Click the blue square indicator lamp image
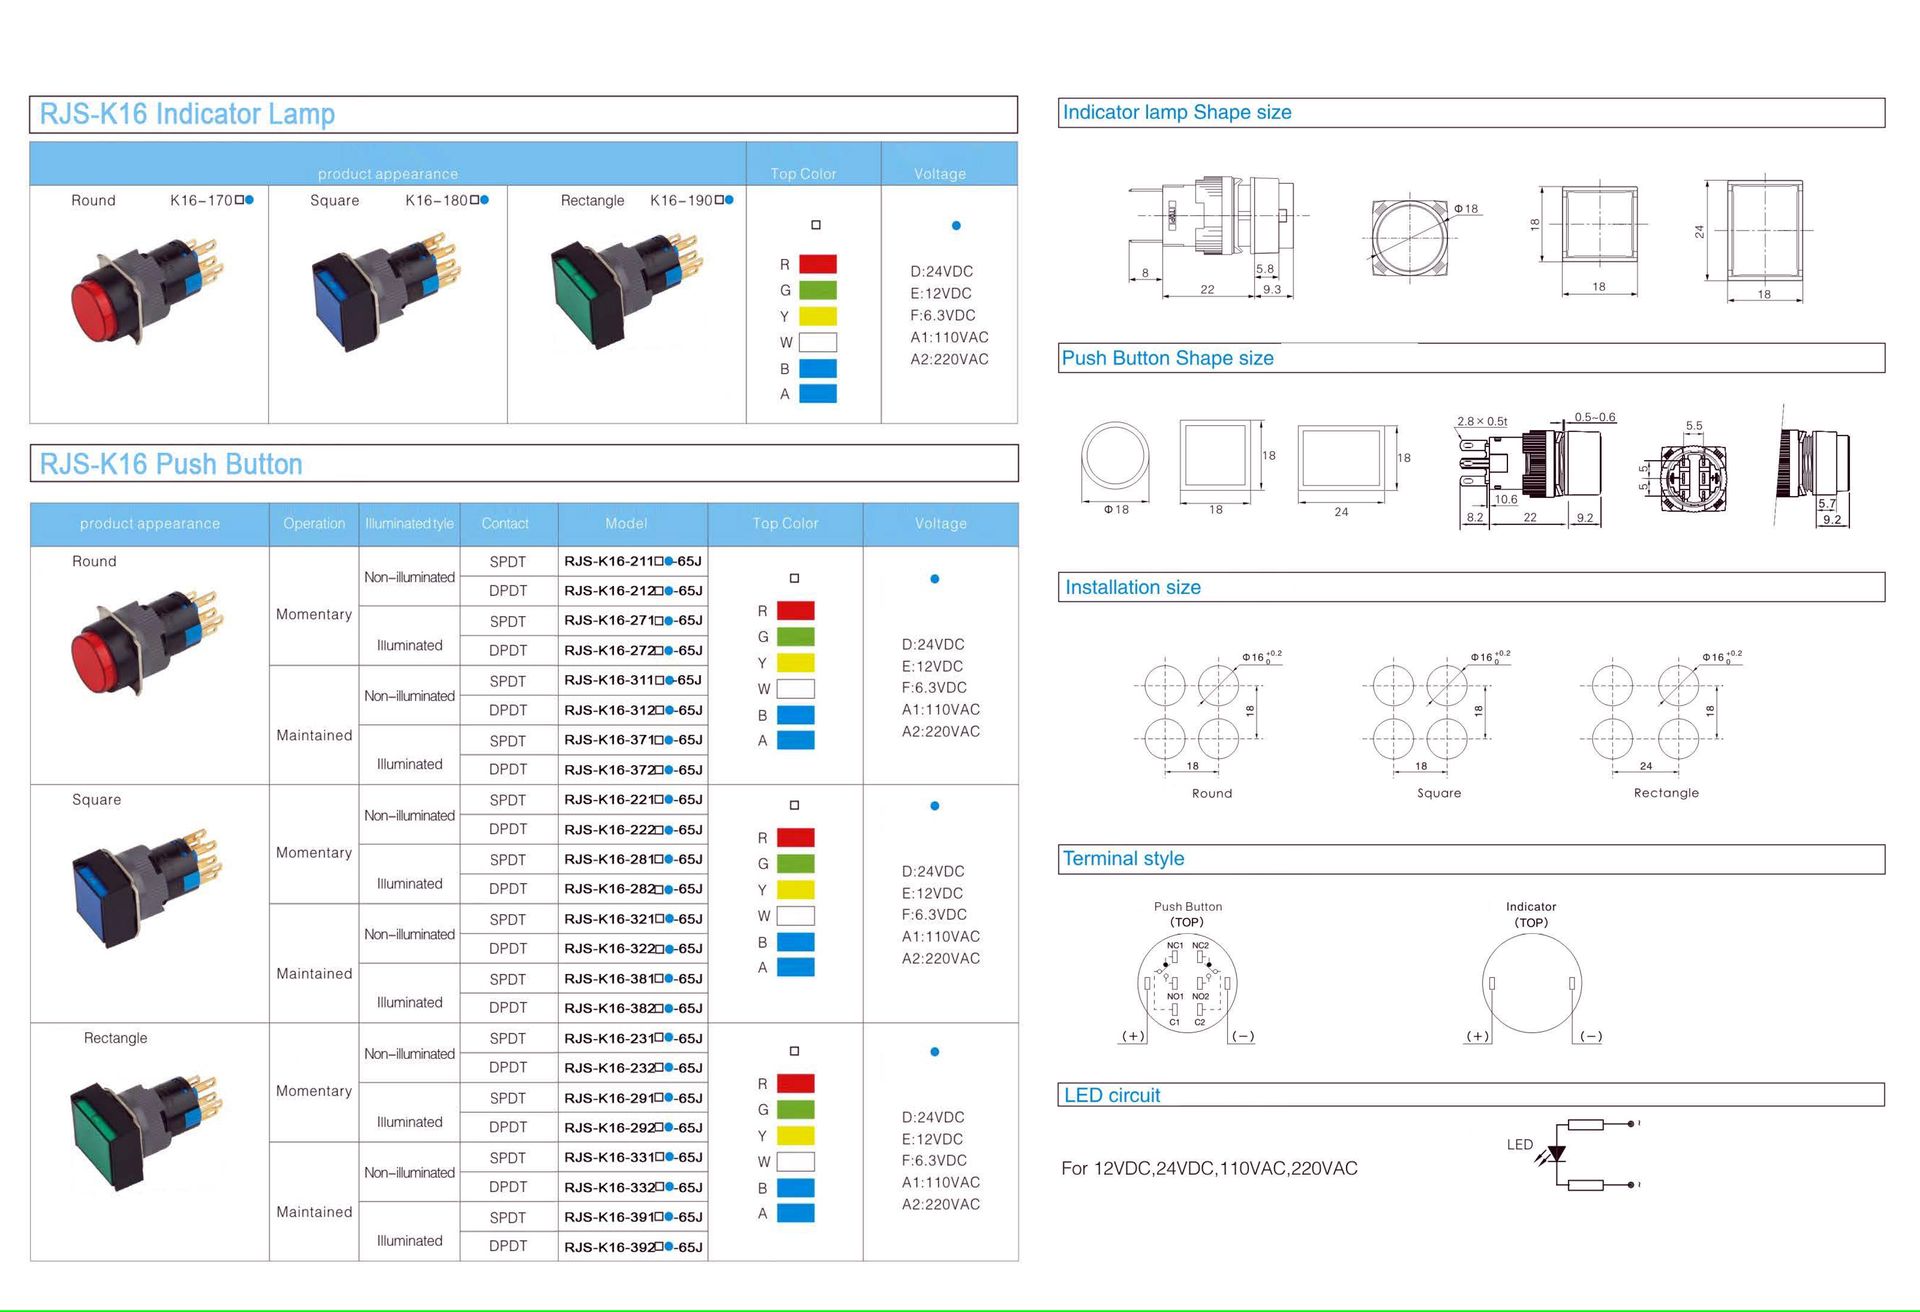Screen dimensions: 1920x1312 (x=385, y=290)
